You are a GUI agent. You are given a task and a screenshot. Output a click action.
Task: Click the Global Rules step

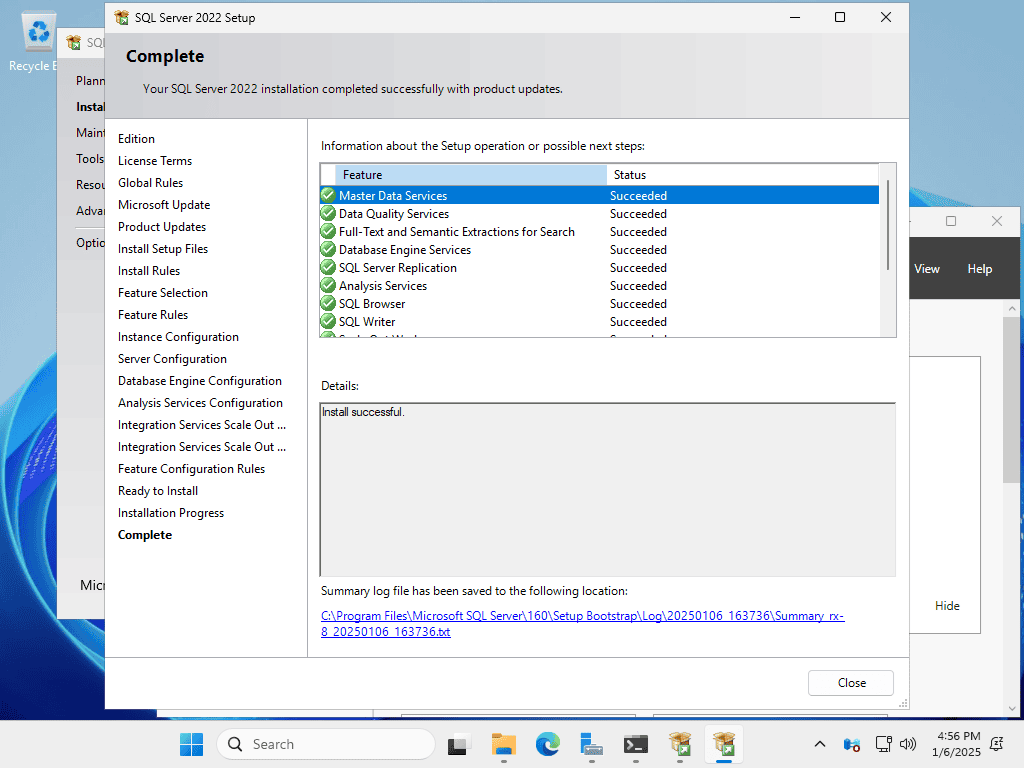[150, 183]
